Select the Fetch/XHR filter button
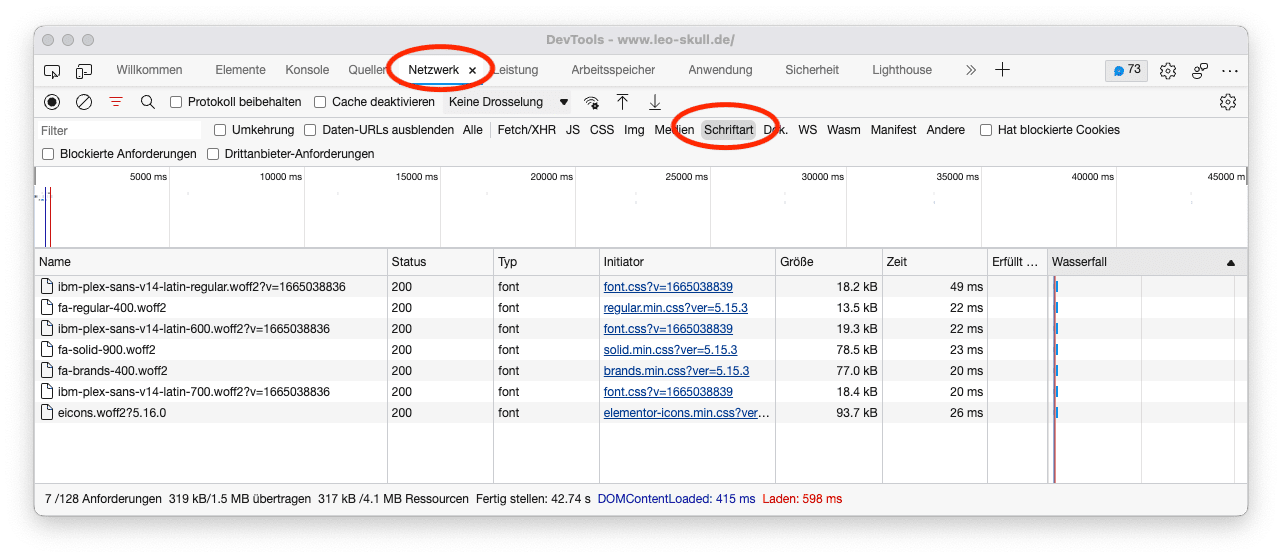This screenshot has width=1282, height=558. pos(526,130)
